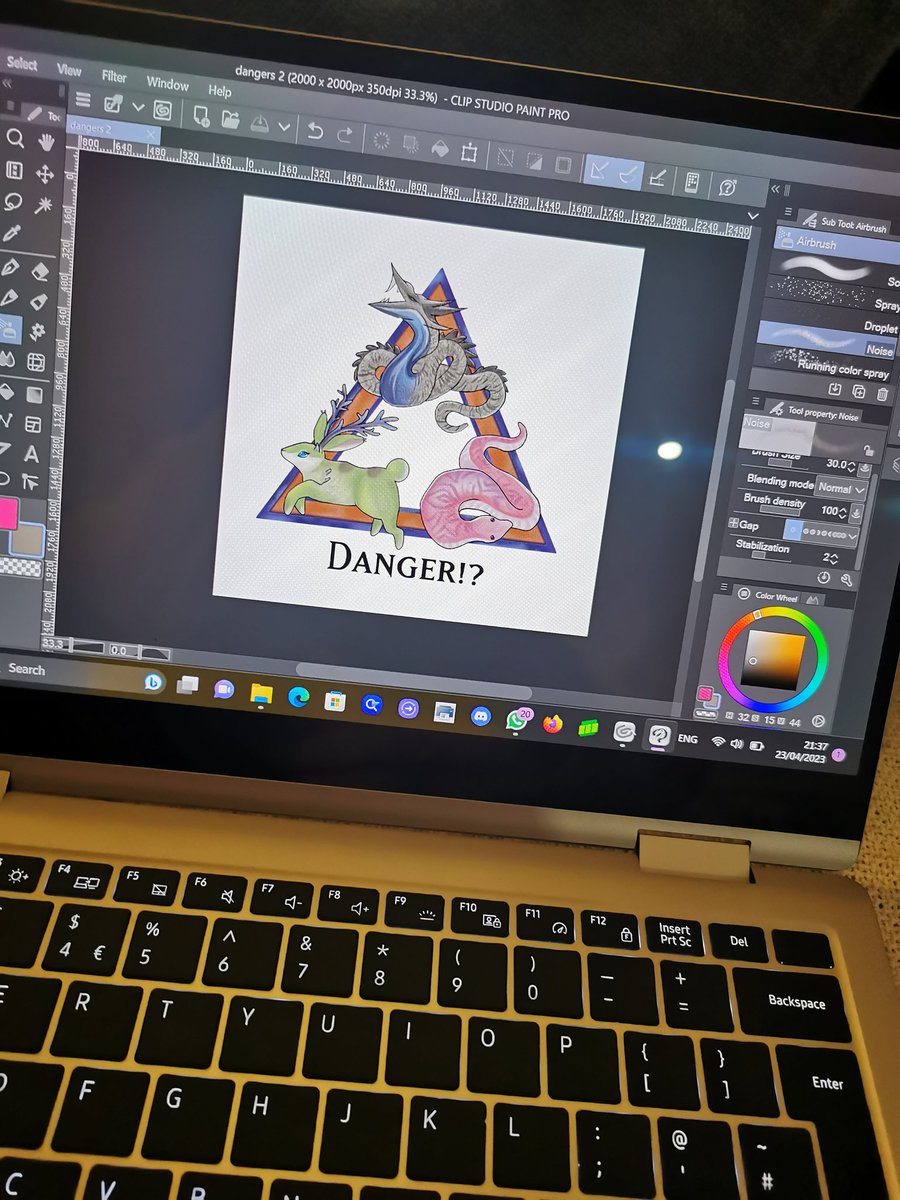Open Clip Studio launcher icon in command bar
This screenshot has height=1200, width=900.
[161, 109]
